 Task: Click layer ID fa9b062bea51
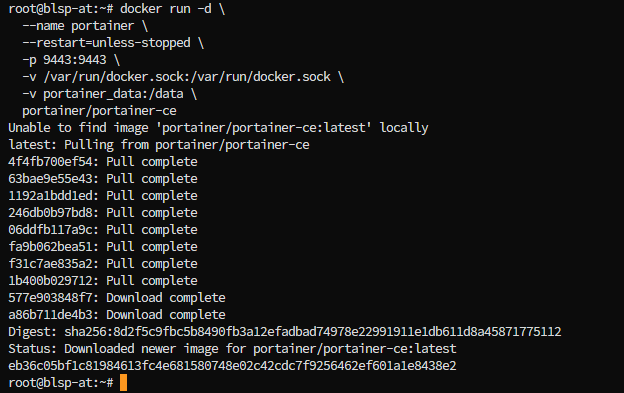[50, 247]
